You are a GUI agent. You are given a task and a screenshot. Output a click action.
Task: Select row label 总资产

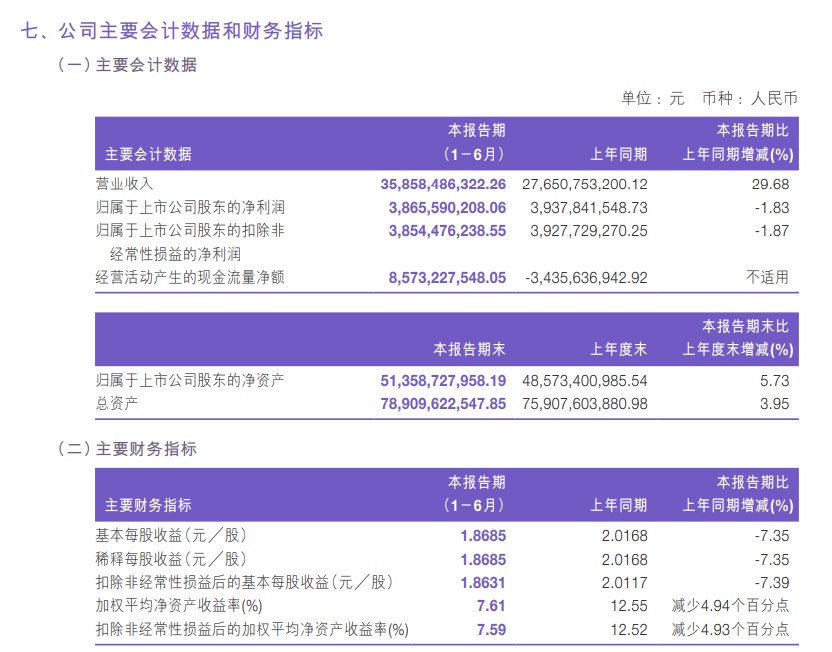point(117,403)
